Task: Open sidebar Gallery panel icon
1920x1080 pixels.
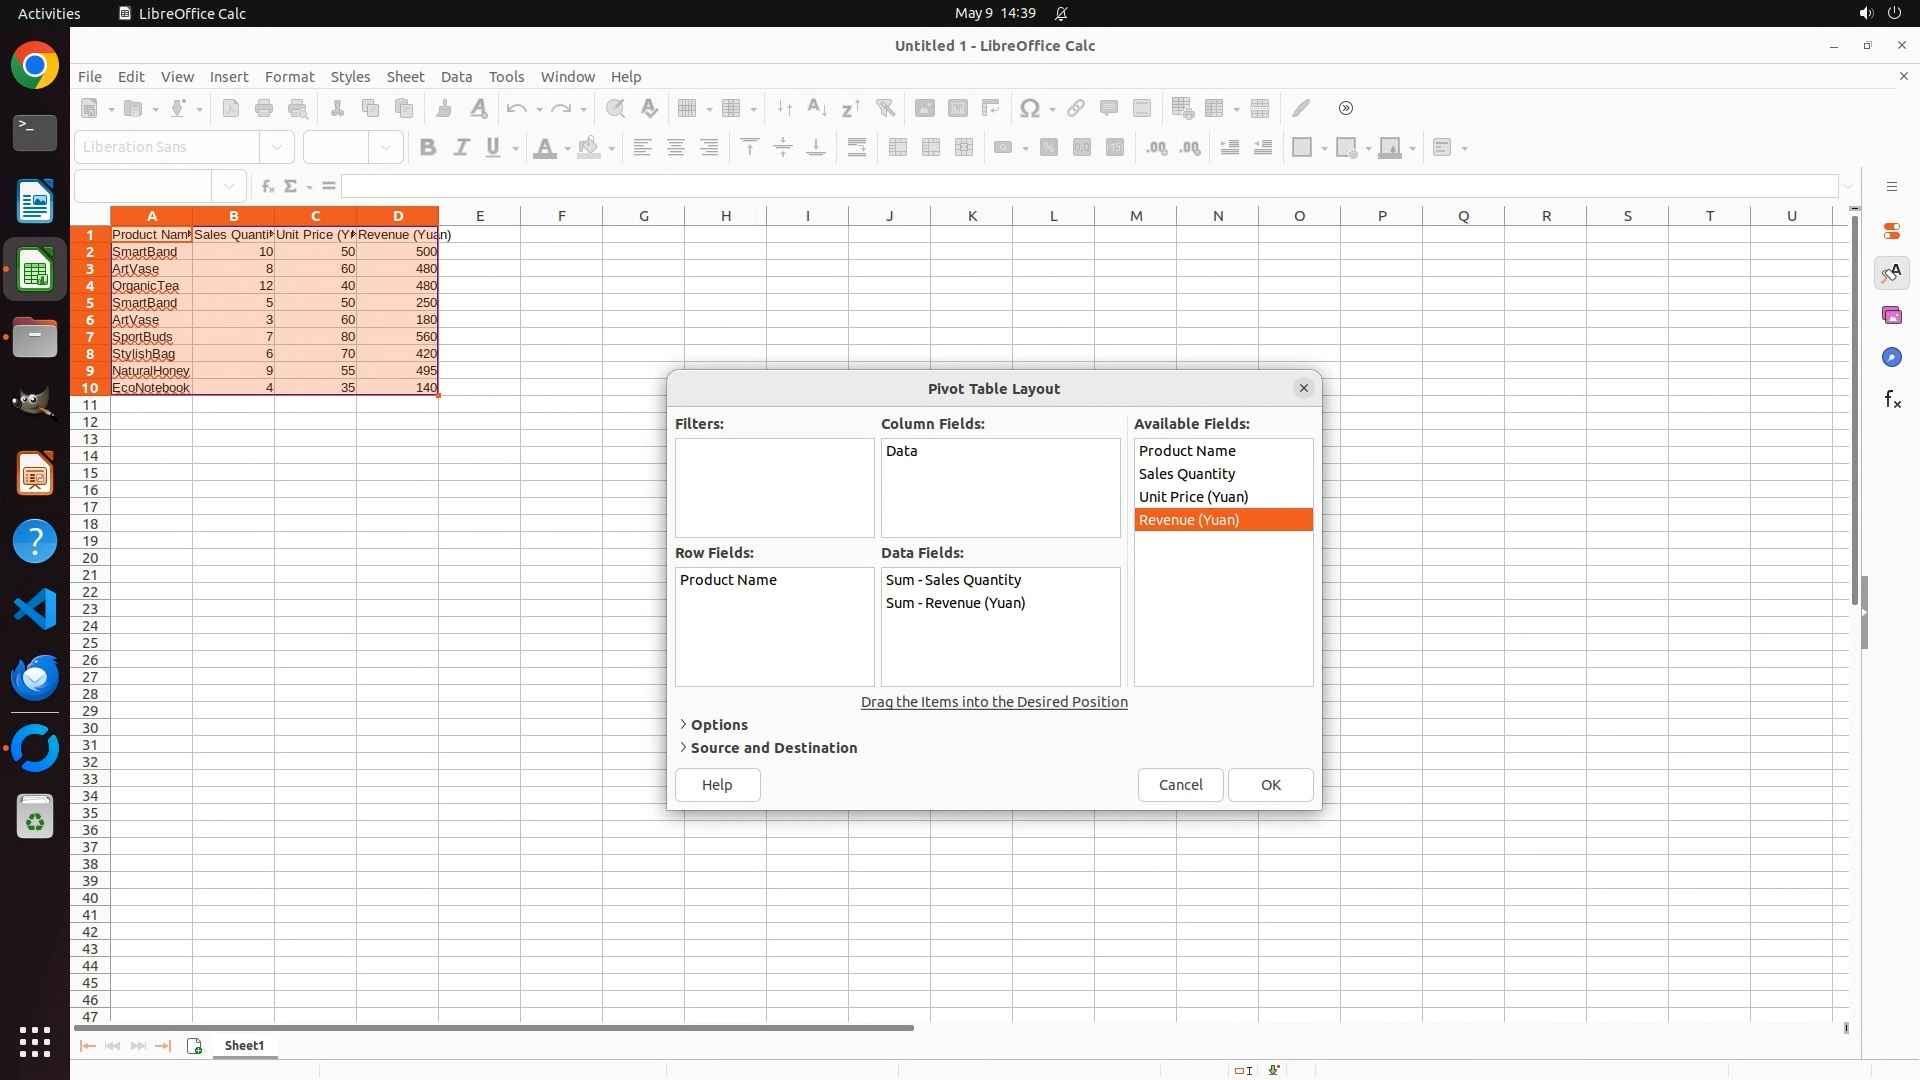Action: pyautogui.click(x=1891, y=316)
